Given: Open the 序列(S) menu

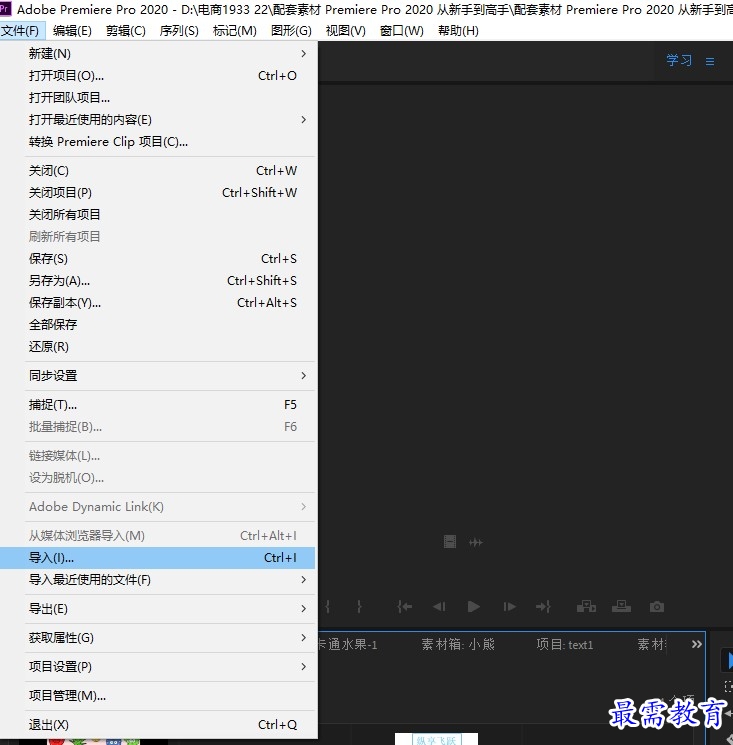Looking at the screenshot, I should [179, 31].
